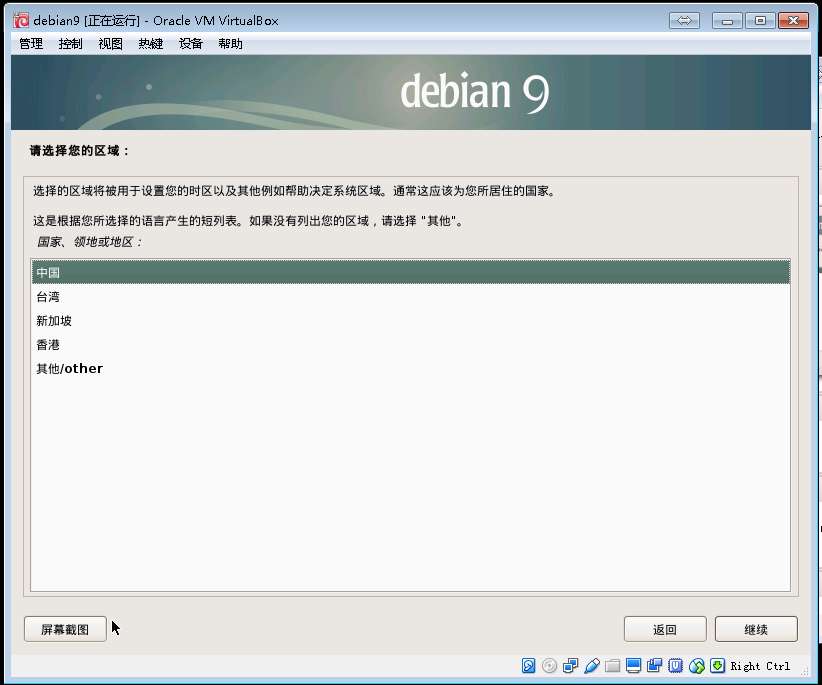Image resolution: width=822 pixels, height=685 pixels.
Task: Click the VirtualBox title bar app icon
Action: click(21, 20)
